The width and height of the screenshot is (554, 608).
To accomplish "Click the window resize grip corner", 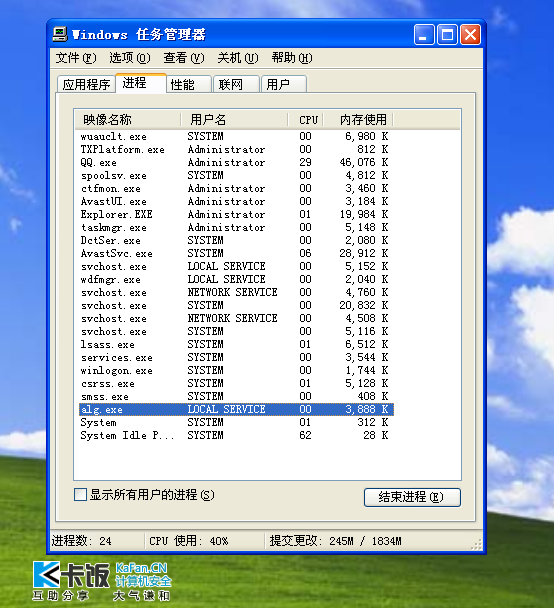I will coord(476,544).
